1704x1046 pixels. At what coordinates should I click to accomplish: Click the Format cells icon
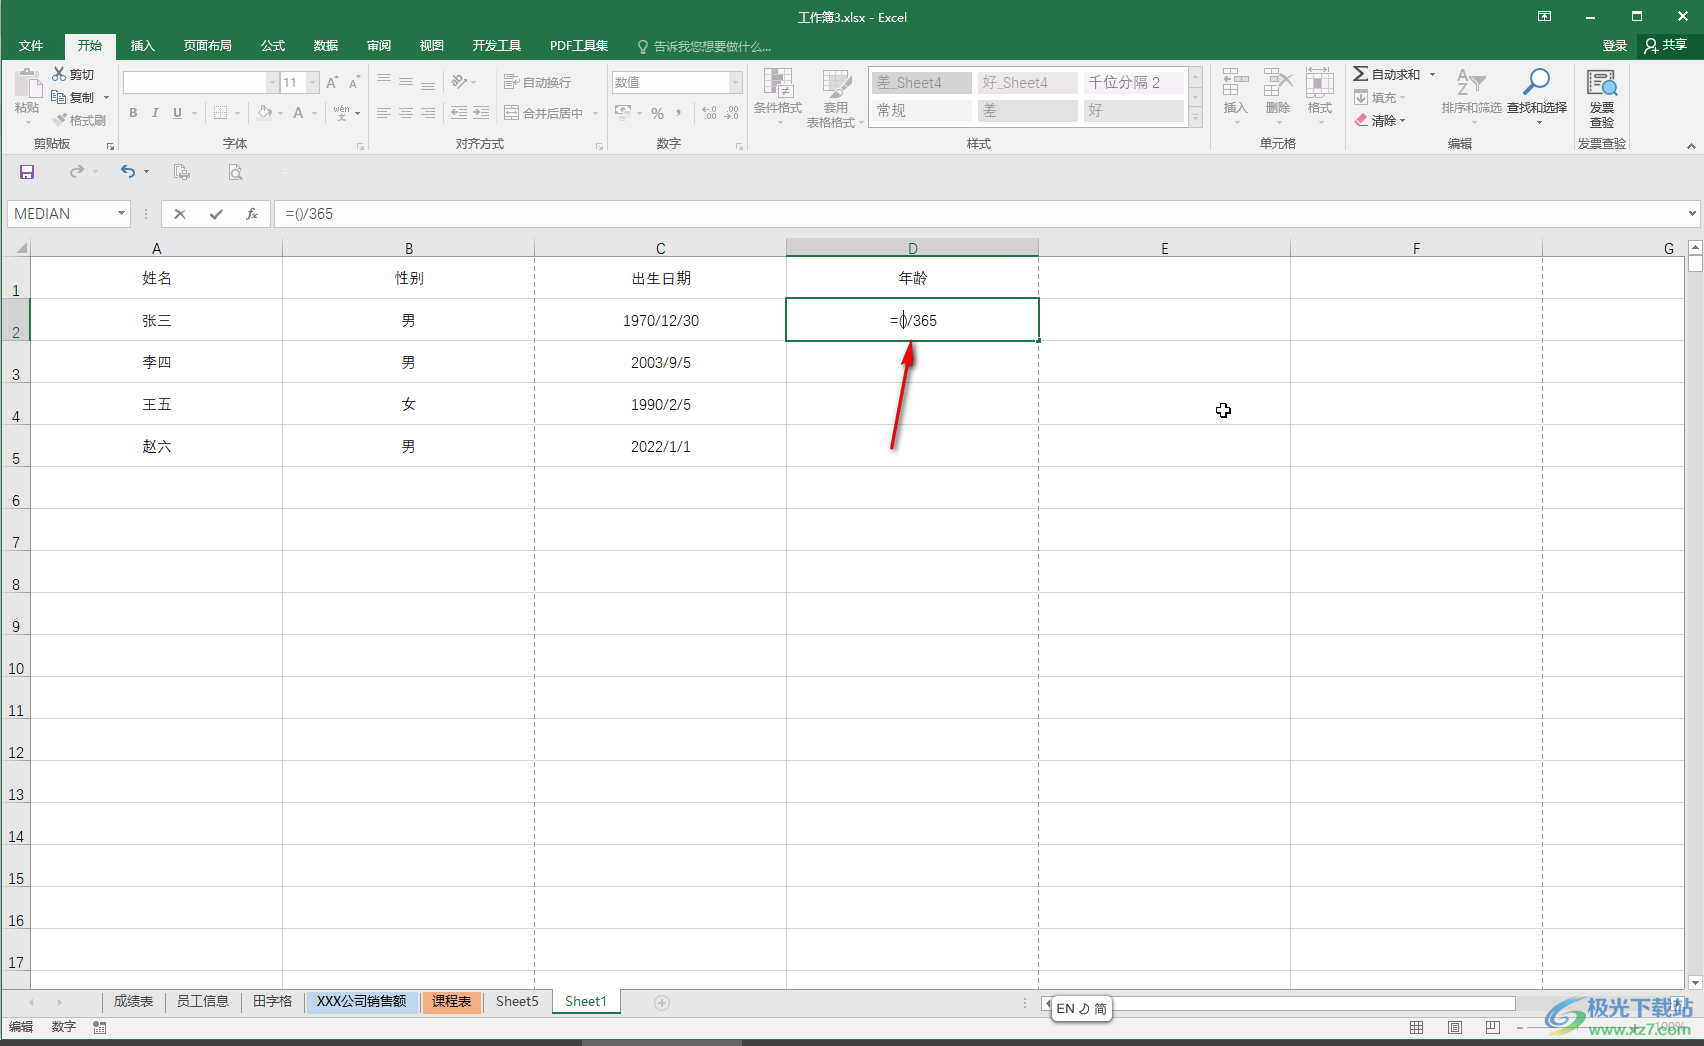tap(1320, 83)
